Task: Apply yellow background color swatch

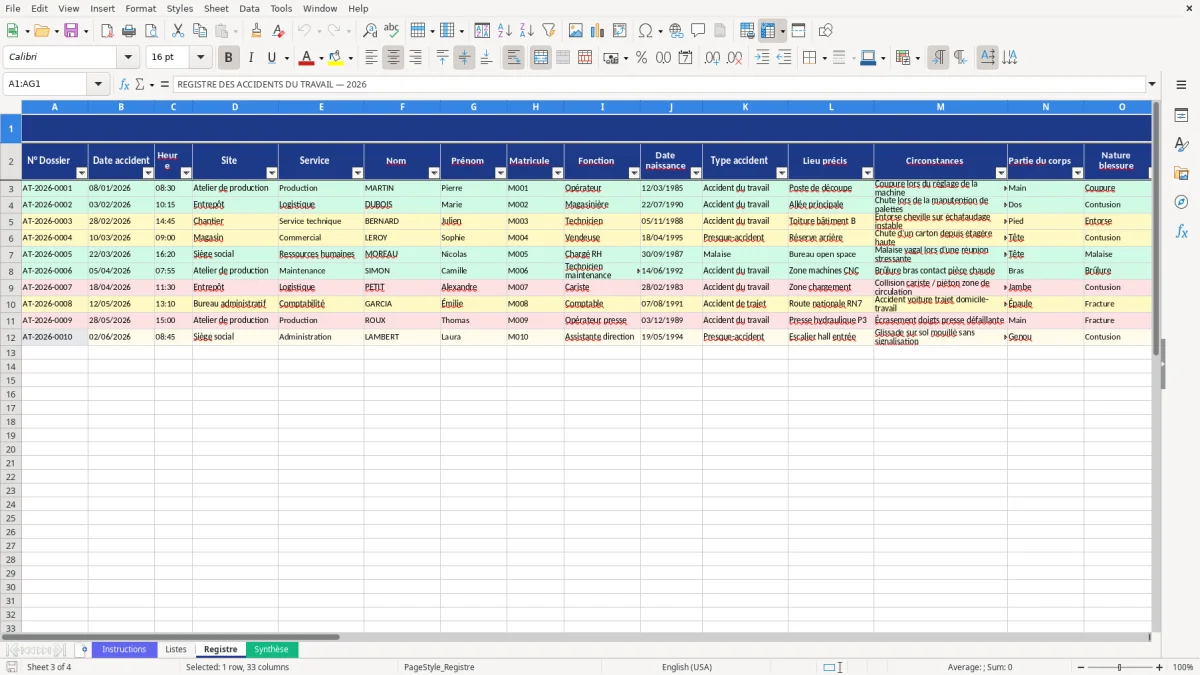Action: 336,58
